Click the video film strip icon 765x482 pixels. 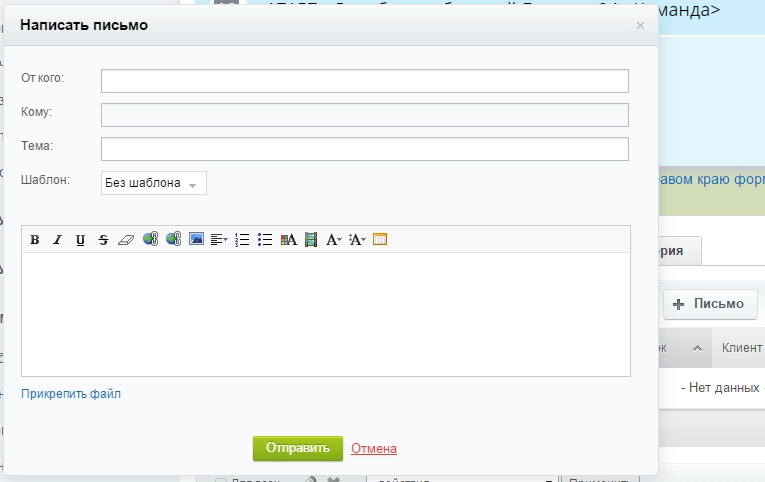[x=311, y=240]
